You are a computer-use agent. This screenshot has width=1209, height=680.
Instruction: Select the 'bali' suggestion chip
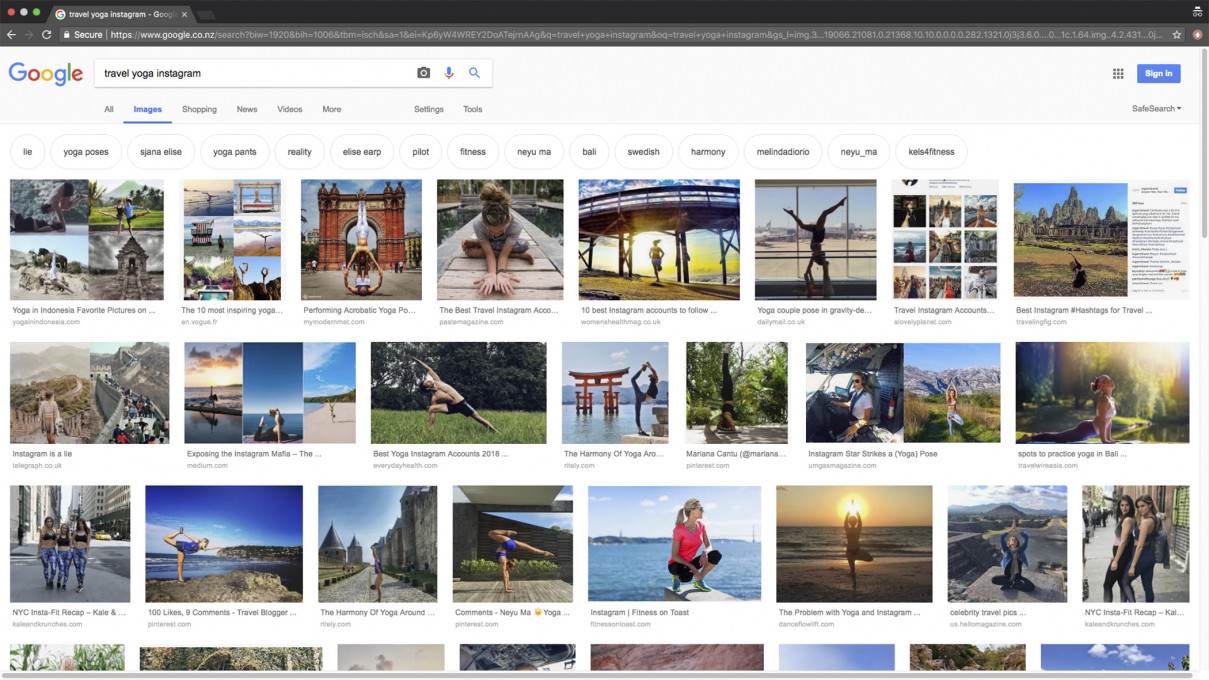589,152
